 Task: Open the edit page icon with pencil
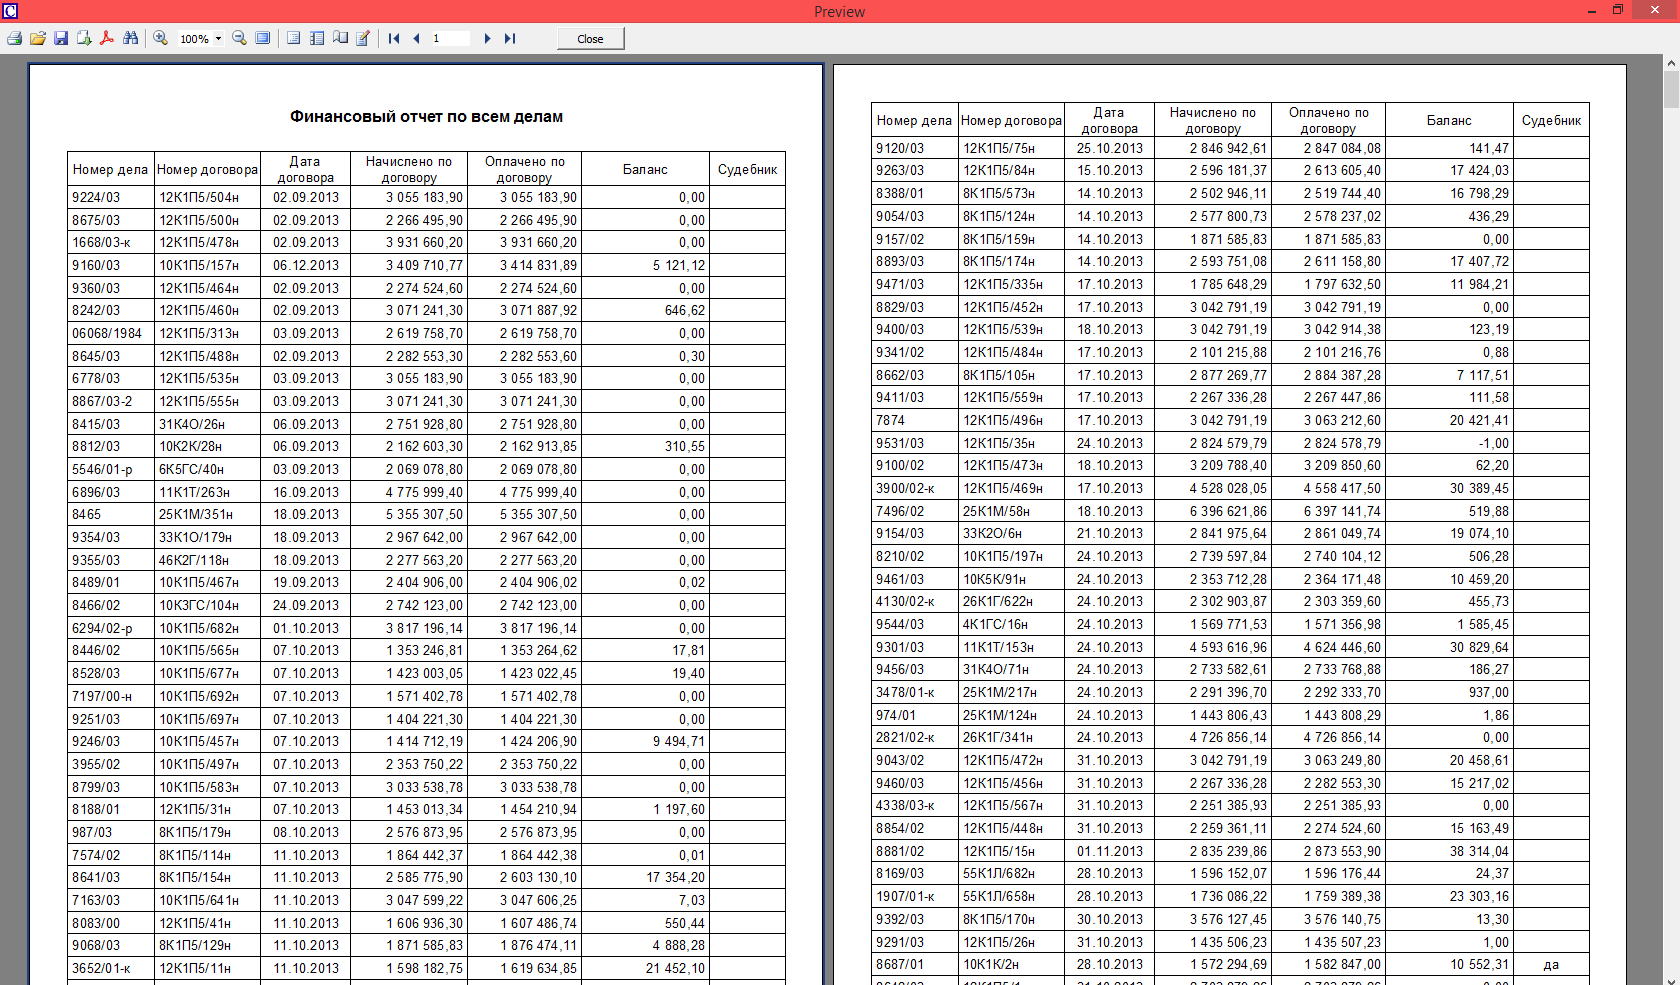tap(363, 39)
